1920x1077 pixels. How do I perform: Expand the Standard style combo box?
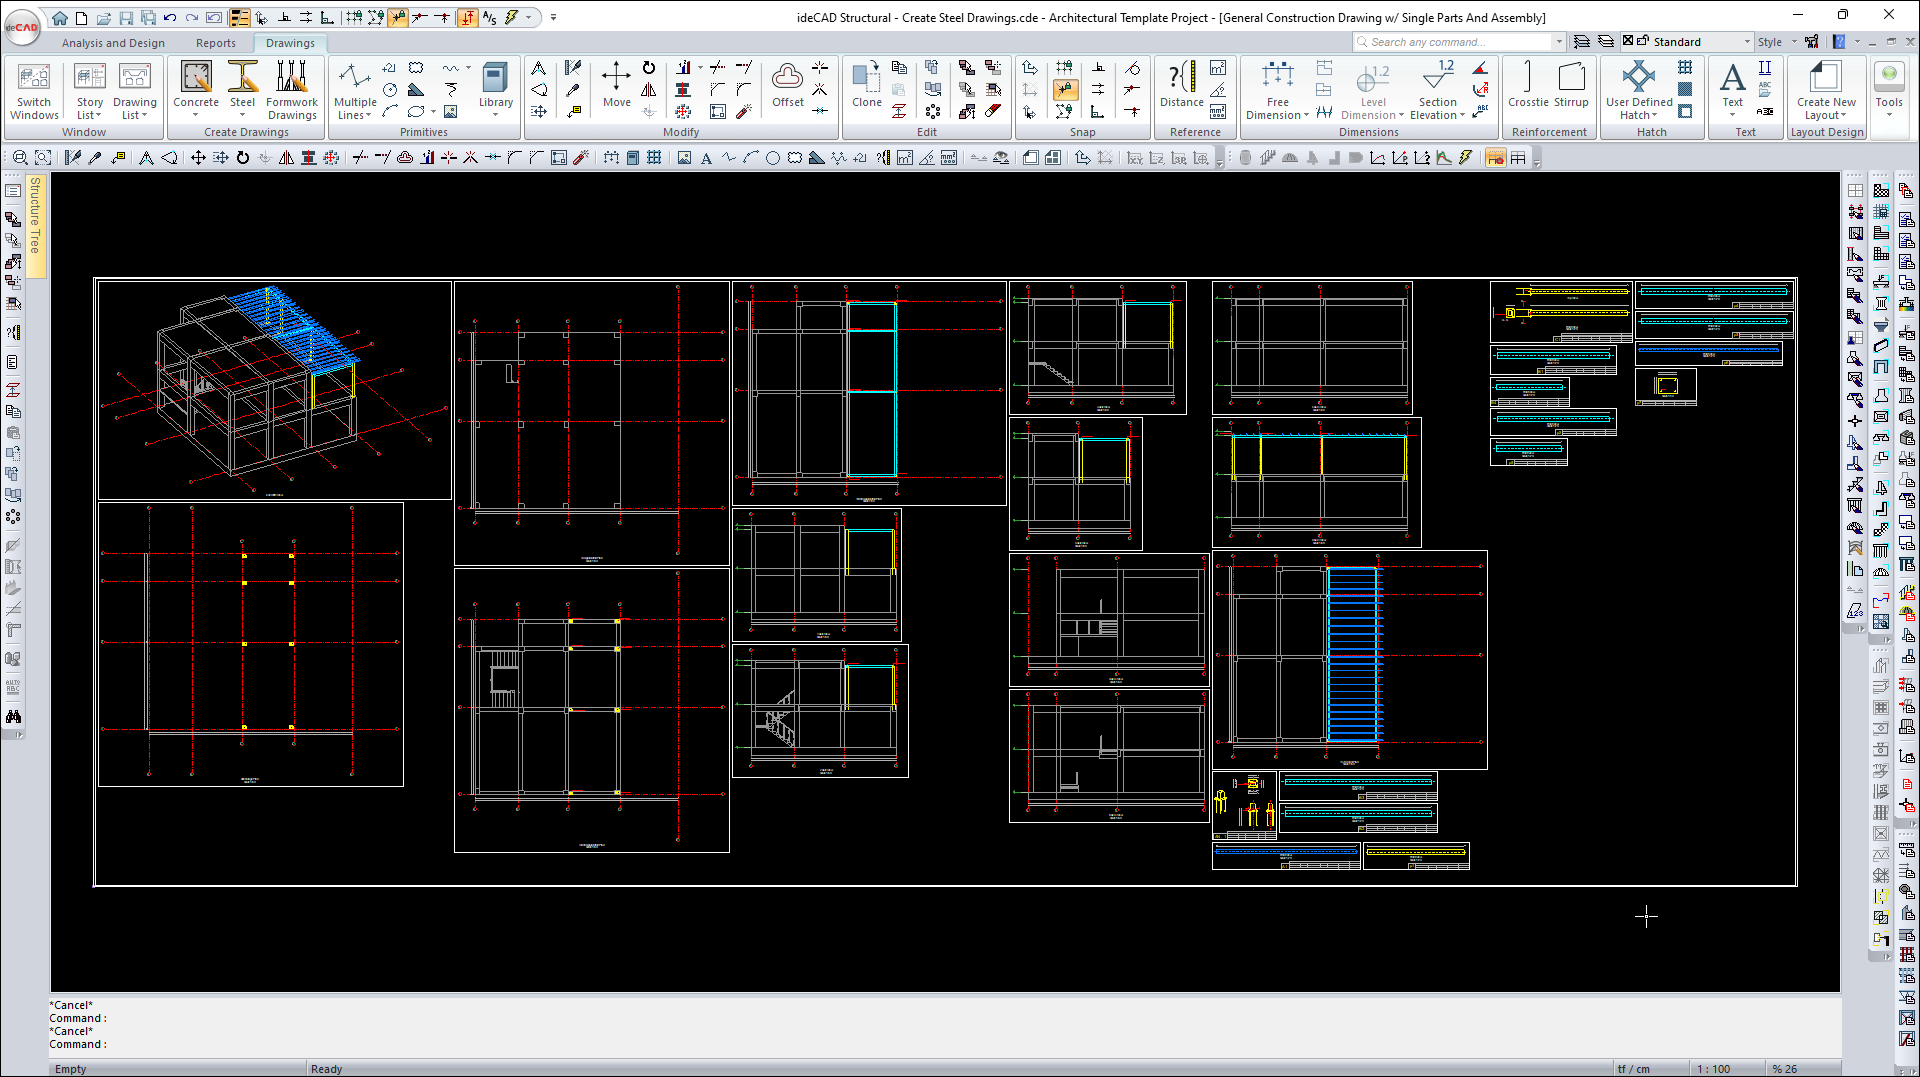(1747, 42)
